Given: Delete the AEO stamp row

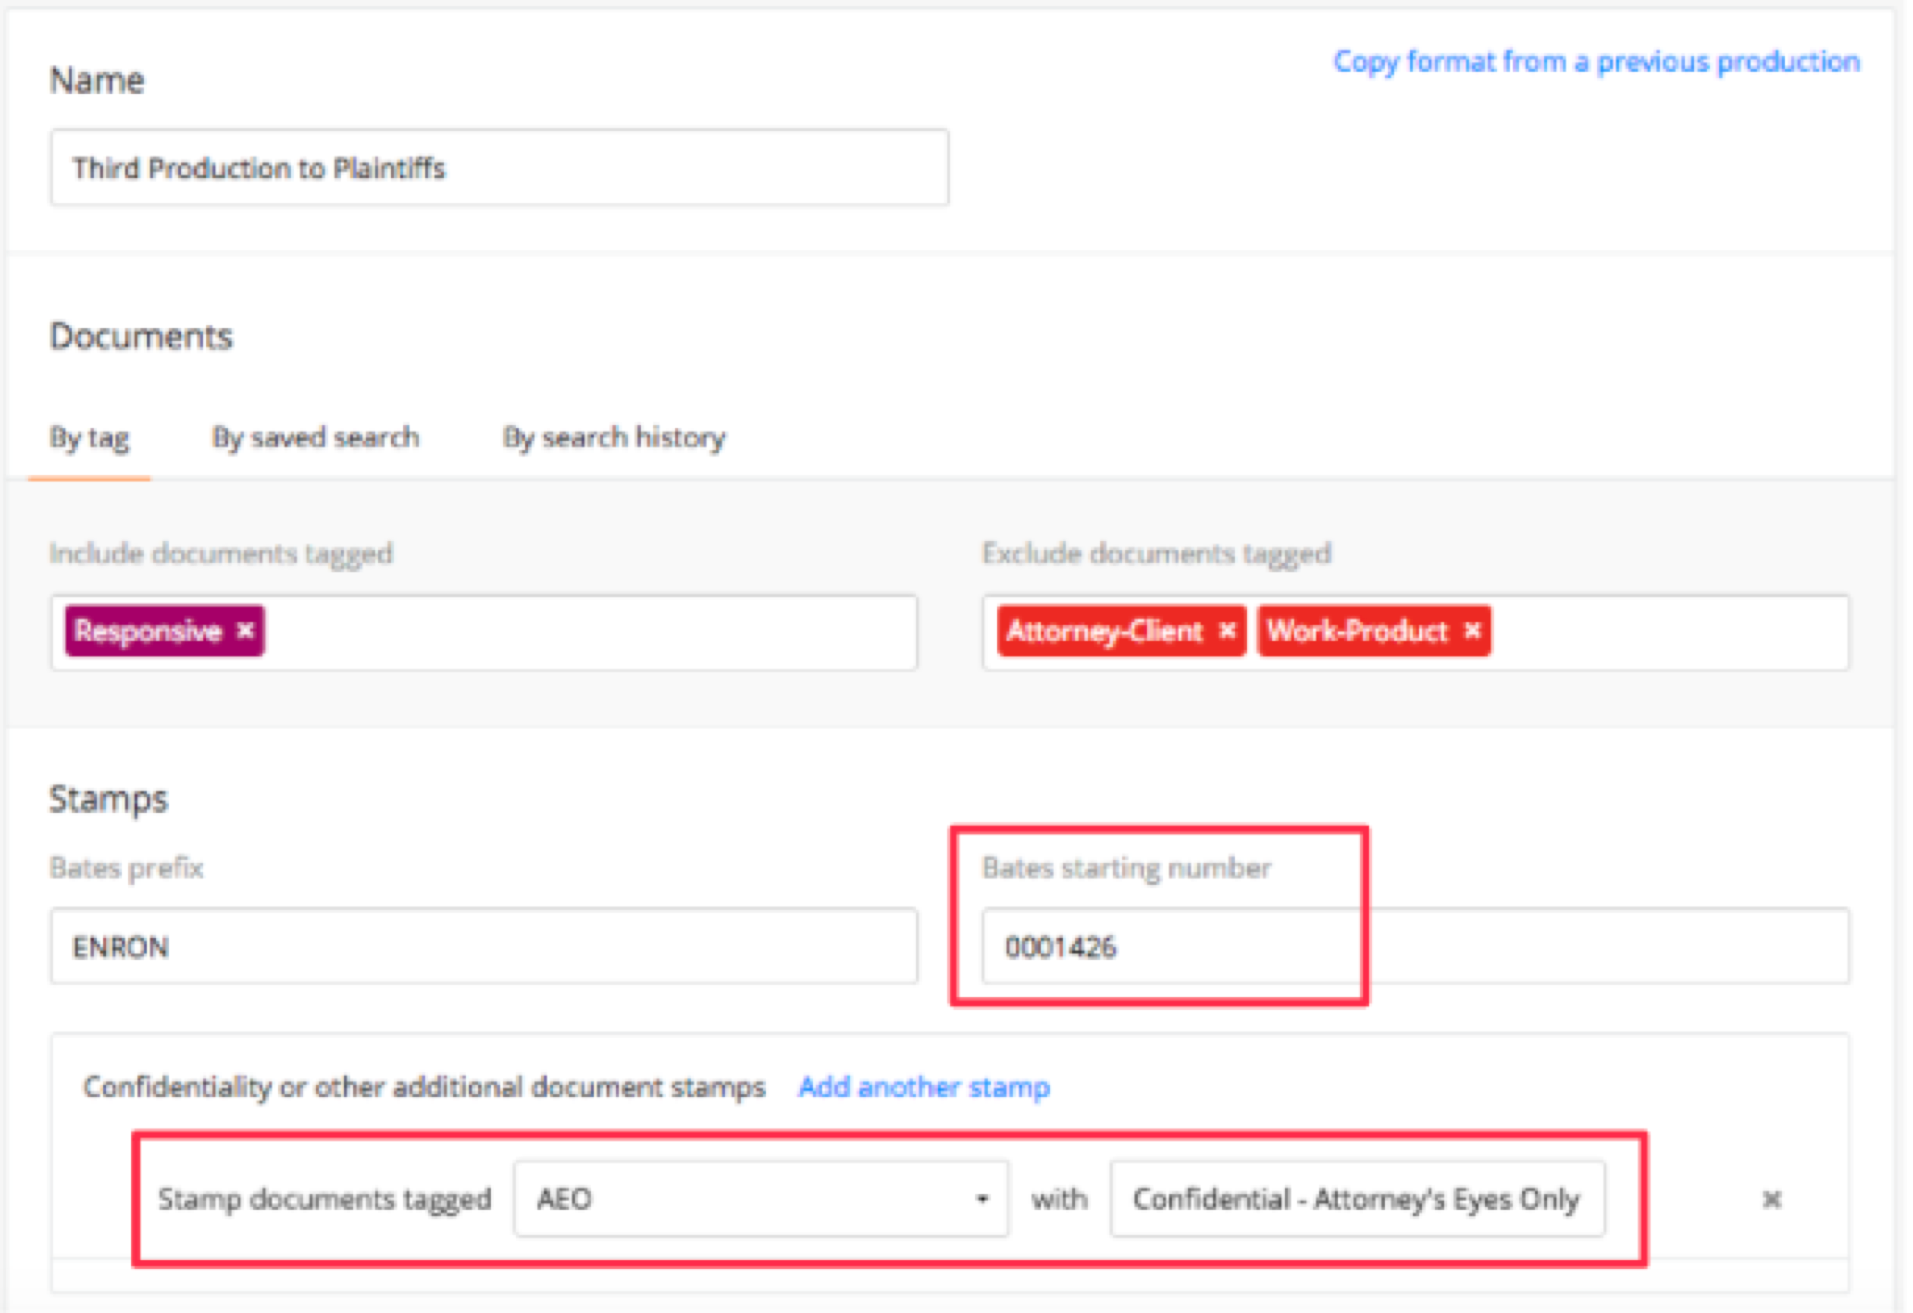Looking at the screenshot, I should (1771, 1199).
